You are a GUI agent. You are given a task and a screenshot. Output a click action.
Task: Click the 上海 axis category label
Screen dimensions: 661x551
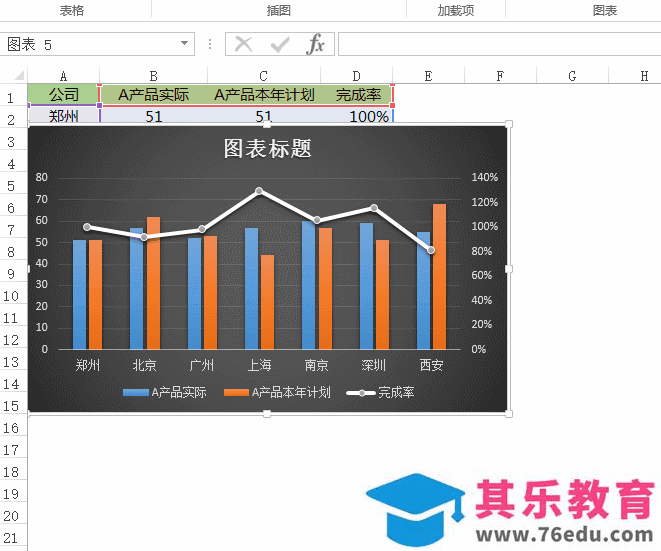[259, 365]
